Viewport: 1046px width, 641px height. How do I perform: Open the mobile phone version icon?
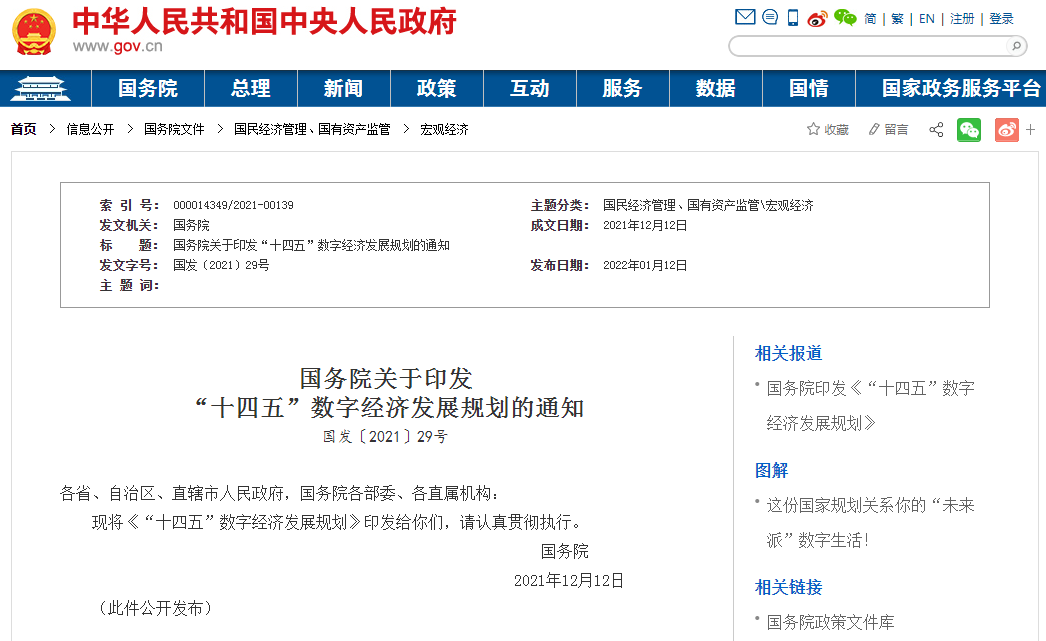(793, 17)
